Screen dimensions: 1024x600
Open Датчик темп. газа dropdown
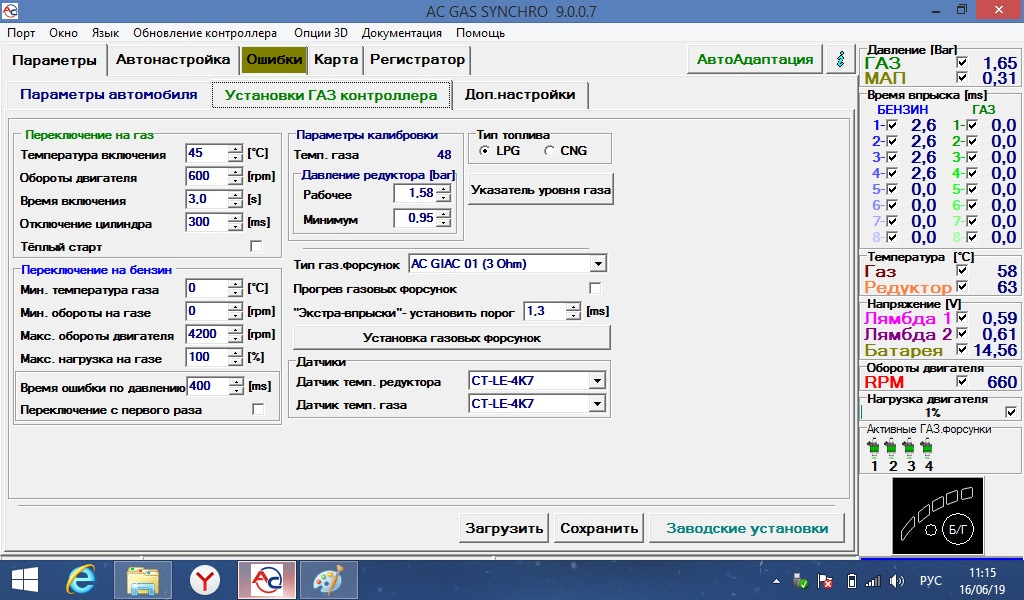(x=596, y=404)
